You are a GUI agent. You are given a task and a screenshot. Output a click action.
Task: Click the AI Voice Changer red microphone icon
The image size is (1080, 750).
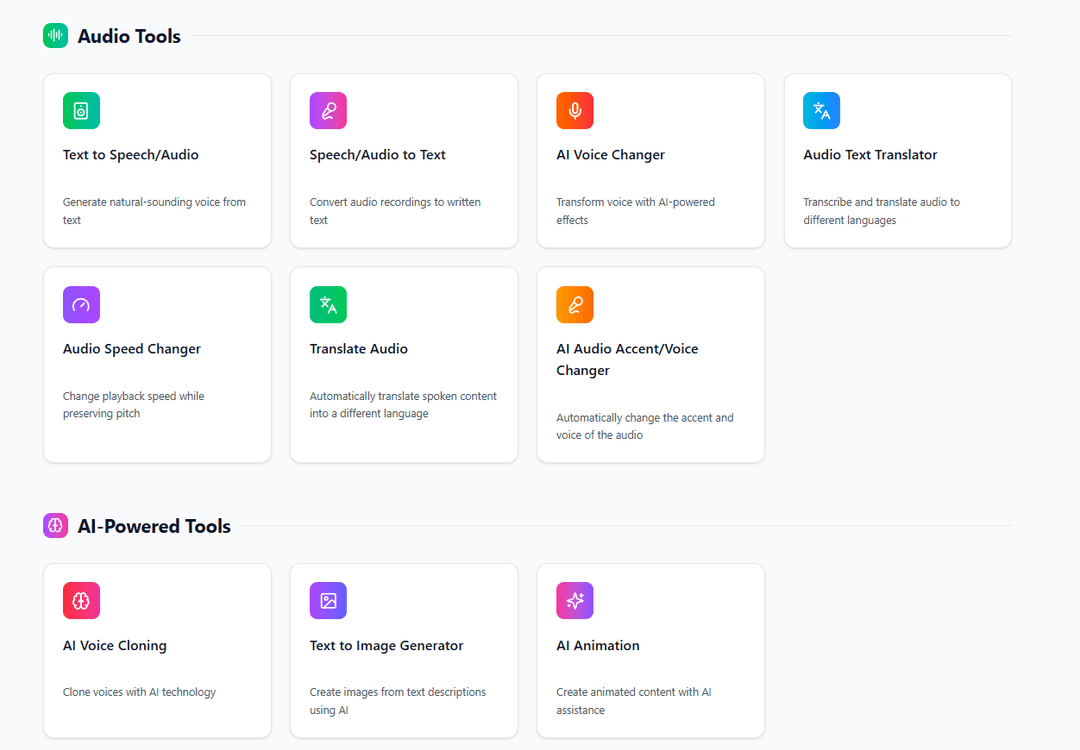(x=575, y=110)
